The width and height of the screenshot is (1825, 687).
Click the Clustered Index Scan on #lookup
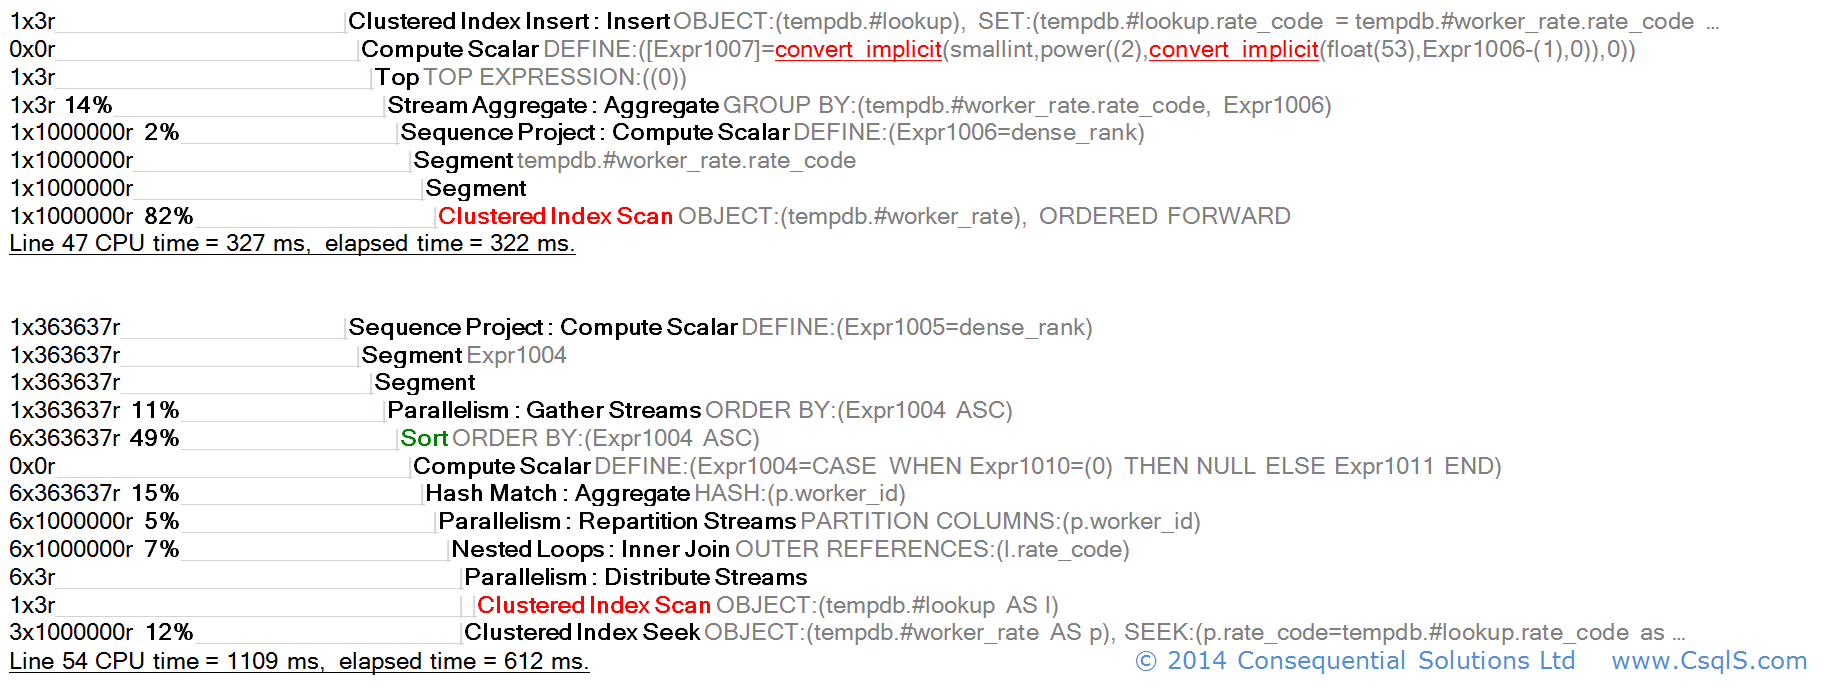pyautogui.click(x=593, y=605)
